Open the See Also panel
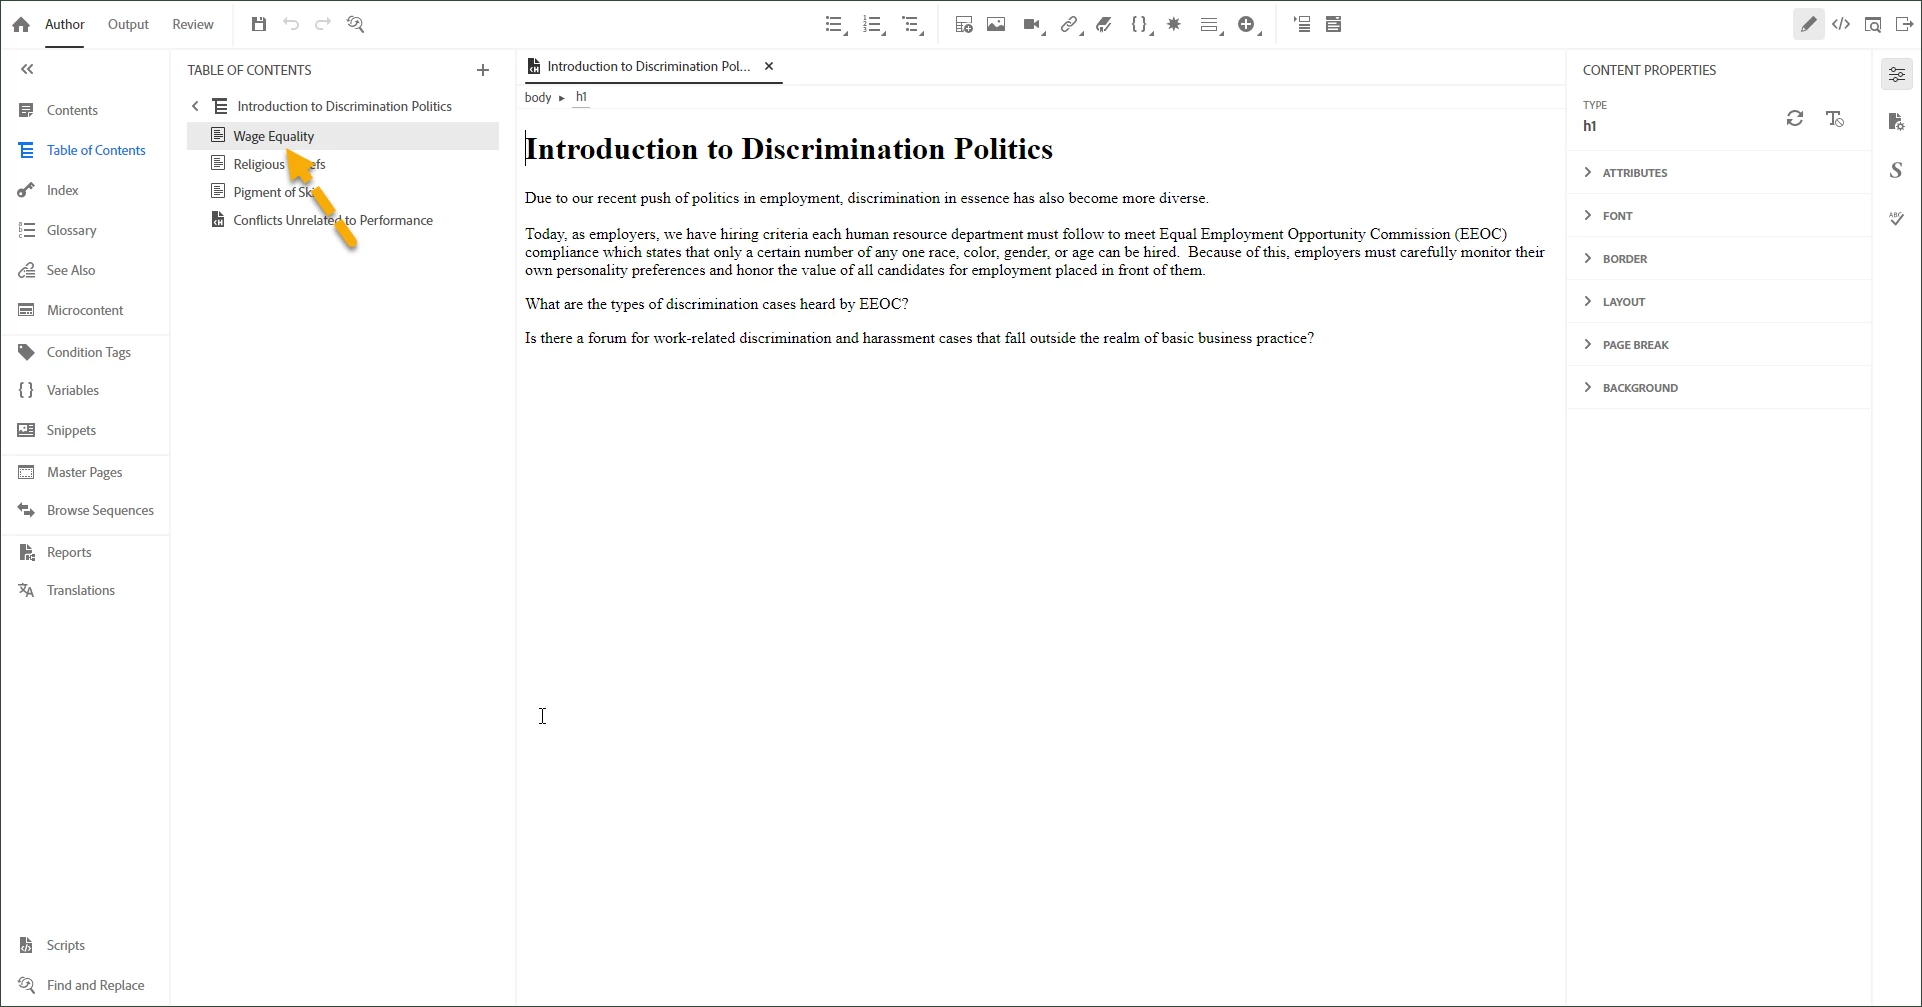Image resolution: width=1922 pixels, height=1007 pixels. pos(71,270)
